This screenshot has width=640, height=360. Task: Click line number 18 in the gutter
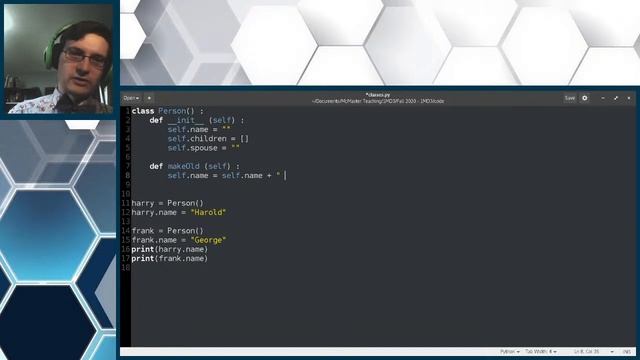coord(126,268)
